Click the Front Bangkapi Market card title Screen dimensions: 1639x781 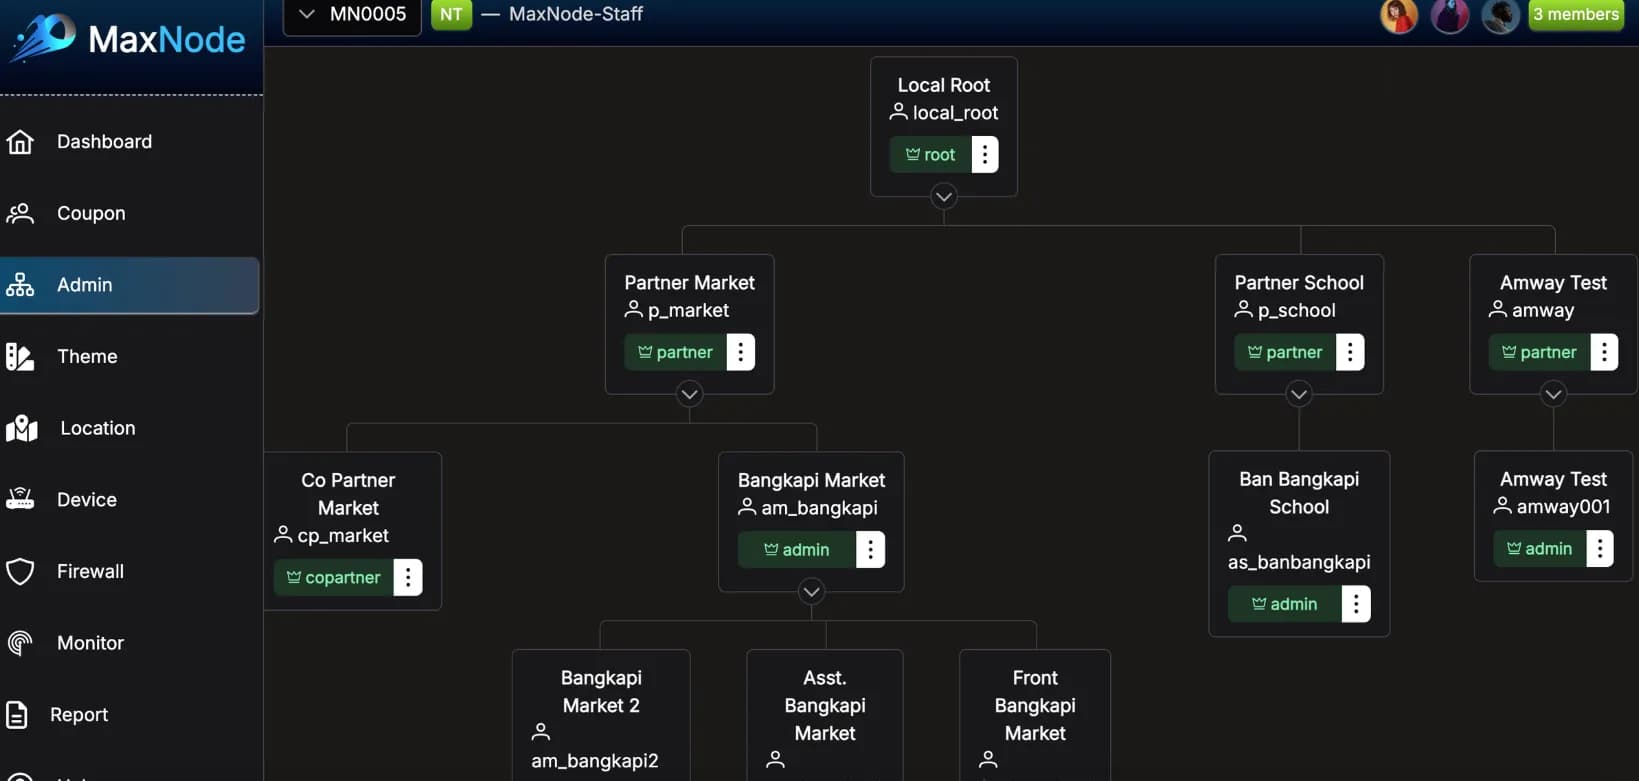[1035, 706]
